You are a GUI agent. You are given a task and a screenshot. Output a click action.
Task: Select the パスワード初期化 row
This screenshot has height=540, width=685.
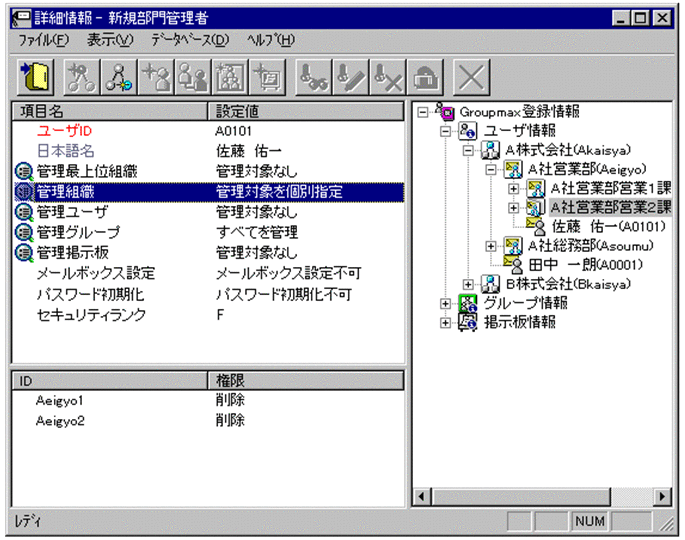(x=209, y=294)
